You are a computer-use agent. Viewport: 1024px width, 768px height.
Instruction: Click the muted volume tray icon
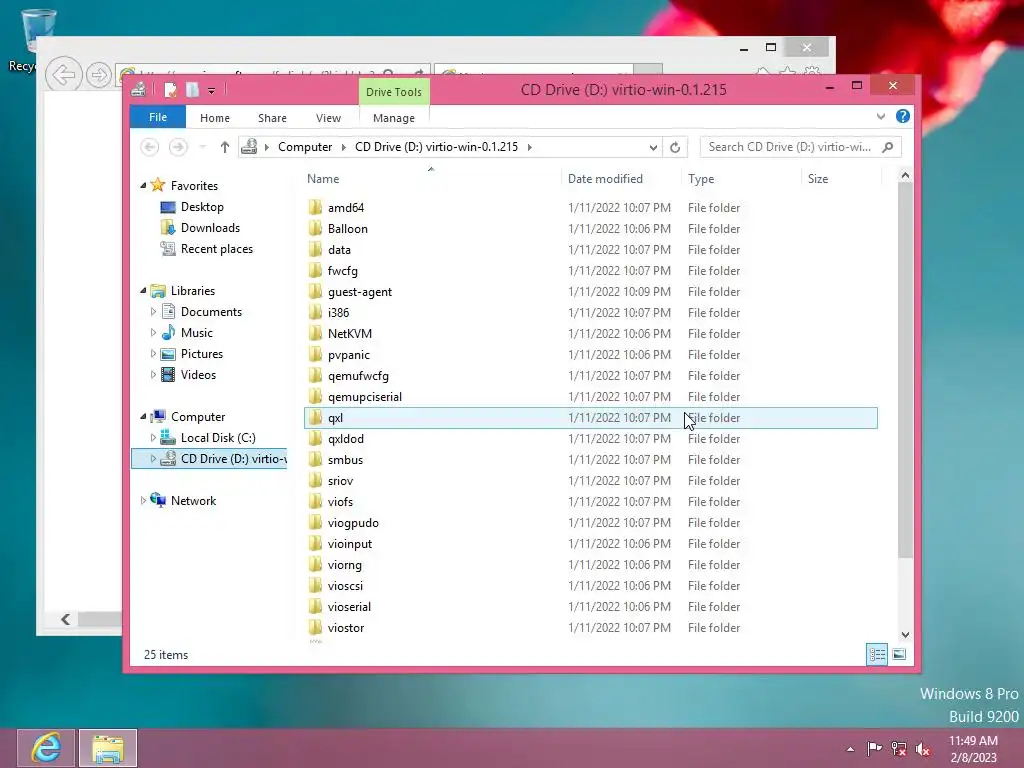pyautogui.click(x=923, y=749)
